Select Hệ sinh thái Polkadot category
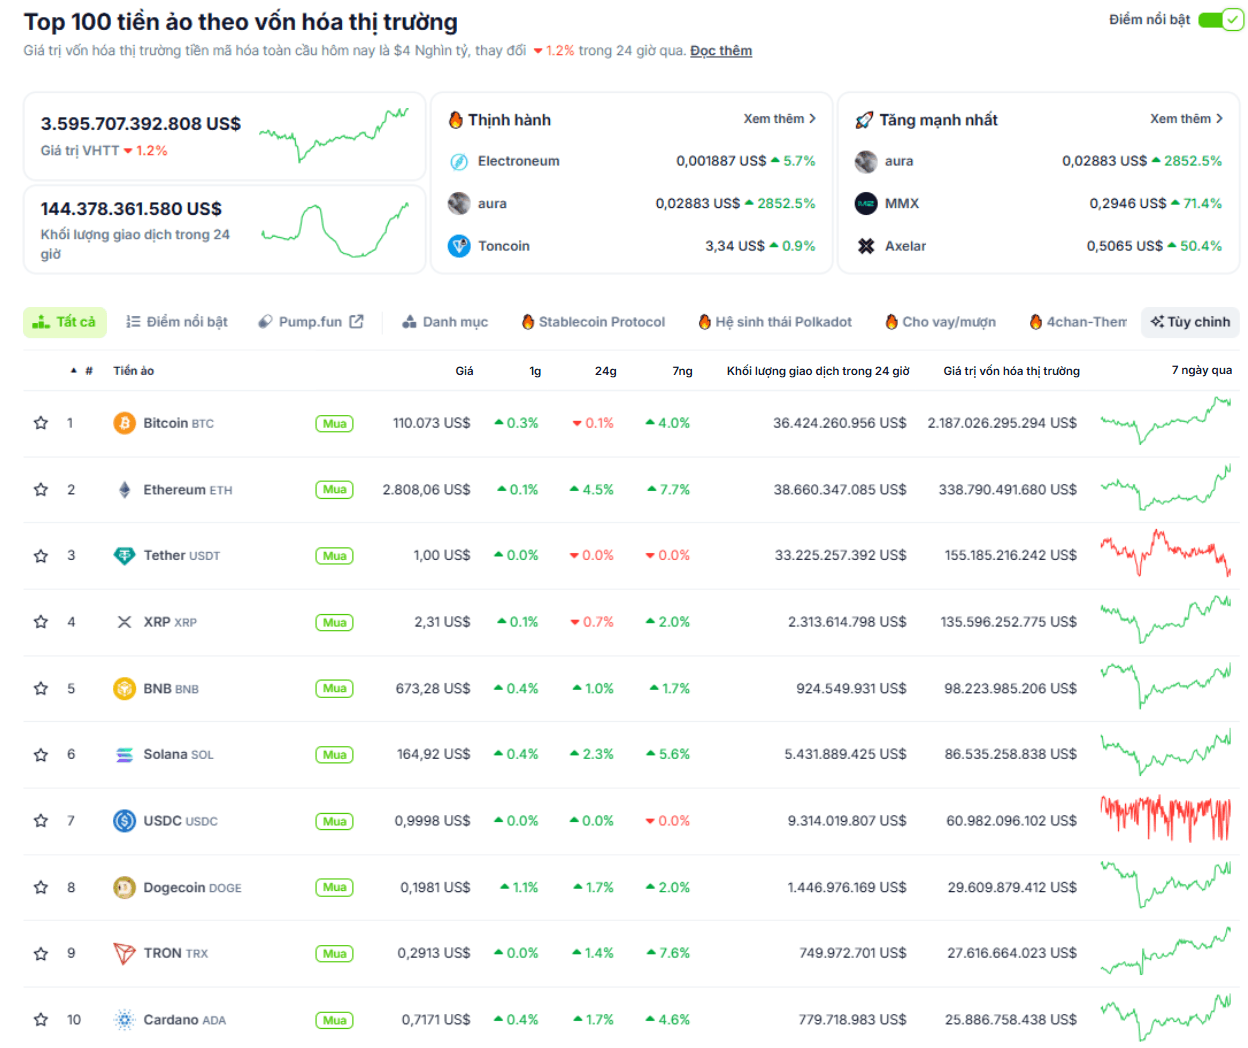Image resolution: width=1248 pixels, height=1048 pixels. [775, 322]
